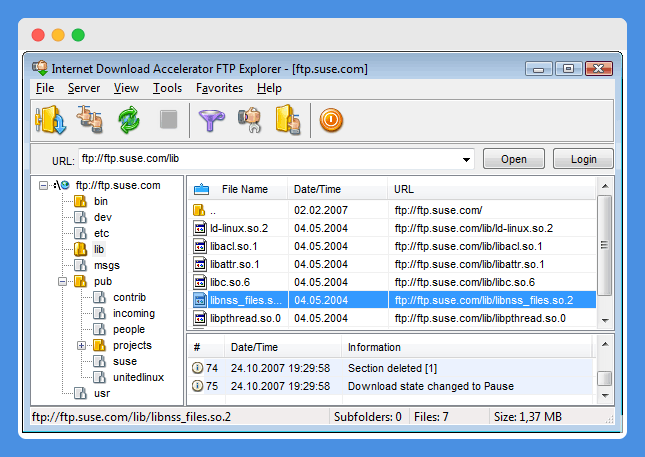Click the Open button

click(514, 159)
